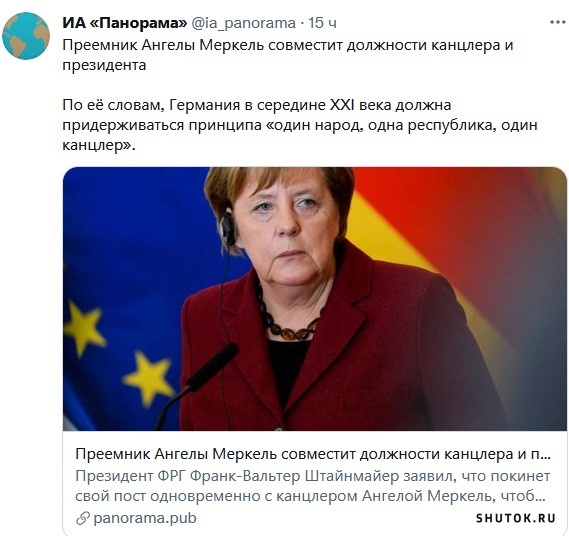Screen dimensions: 569x536
Task: Click the microphone in the photo
Action: pyautogui.click(x=198, y=385)
